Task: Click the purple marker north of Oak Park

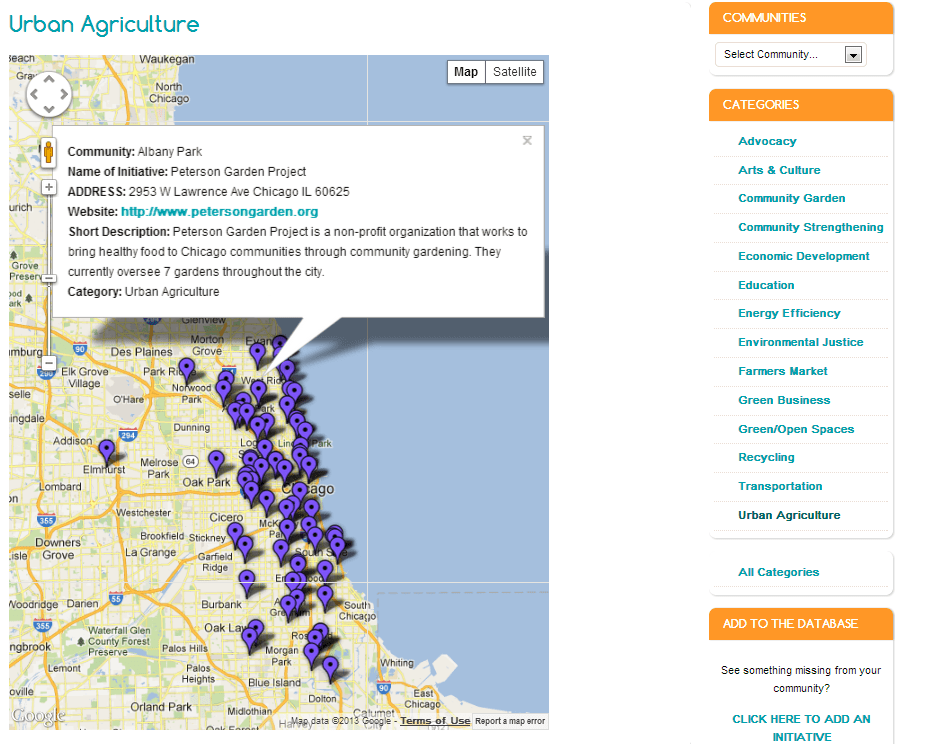Action: (x=216, y=461)
